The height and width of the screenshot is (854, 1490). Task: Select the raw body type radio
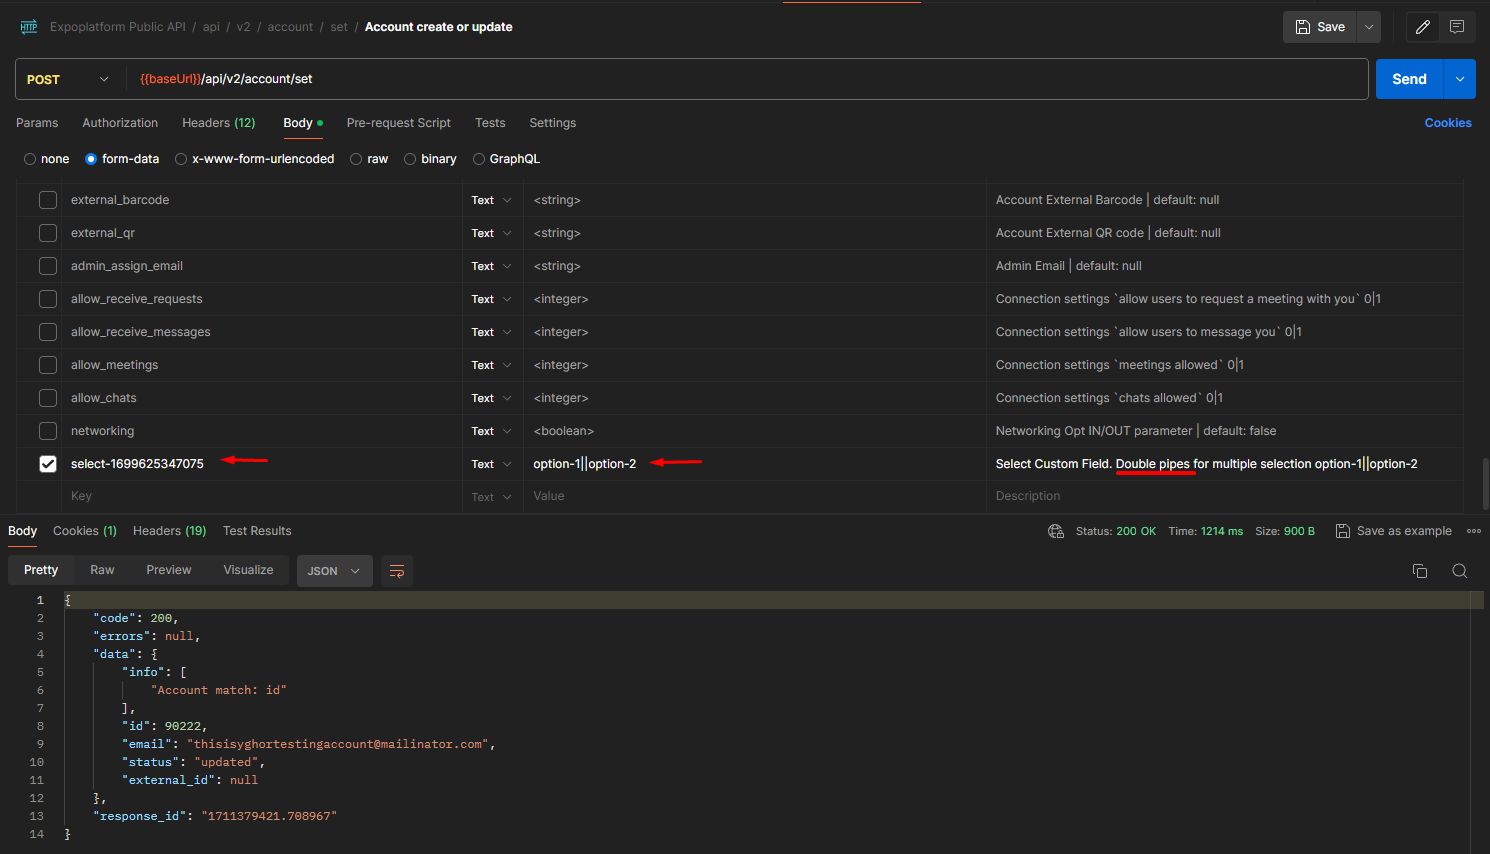coord(356,158)
